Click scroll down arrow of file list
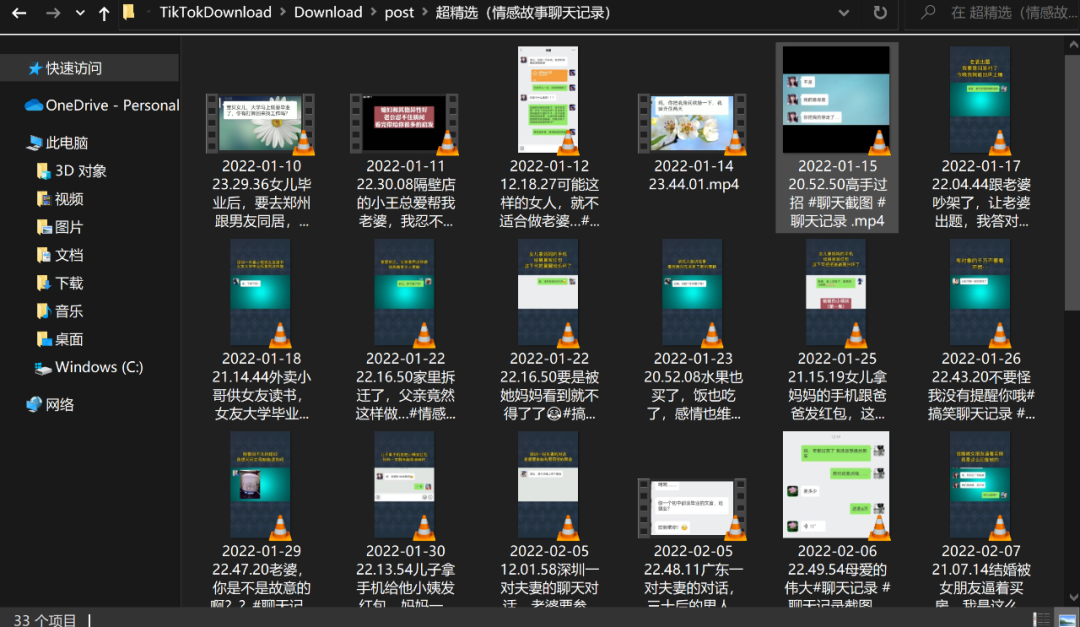This screenshot has width=1080, height=627. [x=1072, y=597]
